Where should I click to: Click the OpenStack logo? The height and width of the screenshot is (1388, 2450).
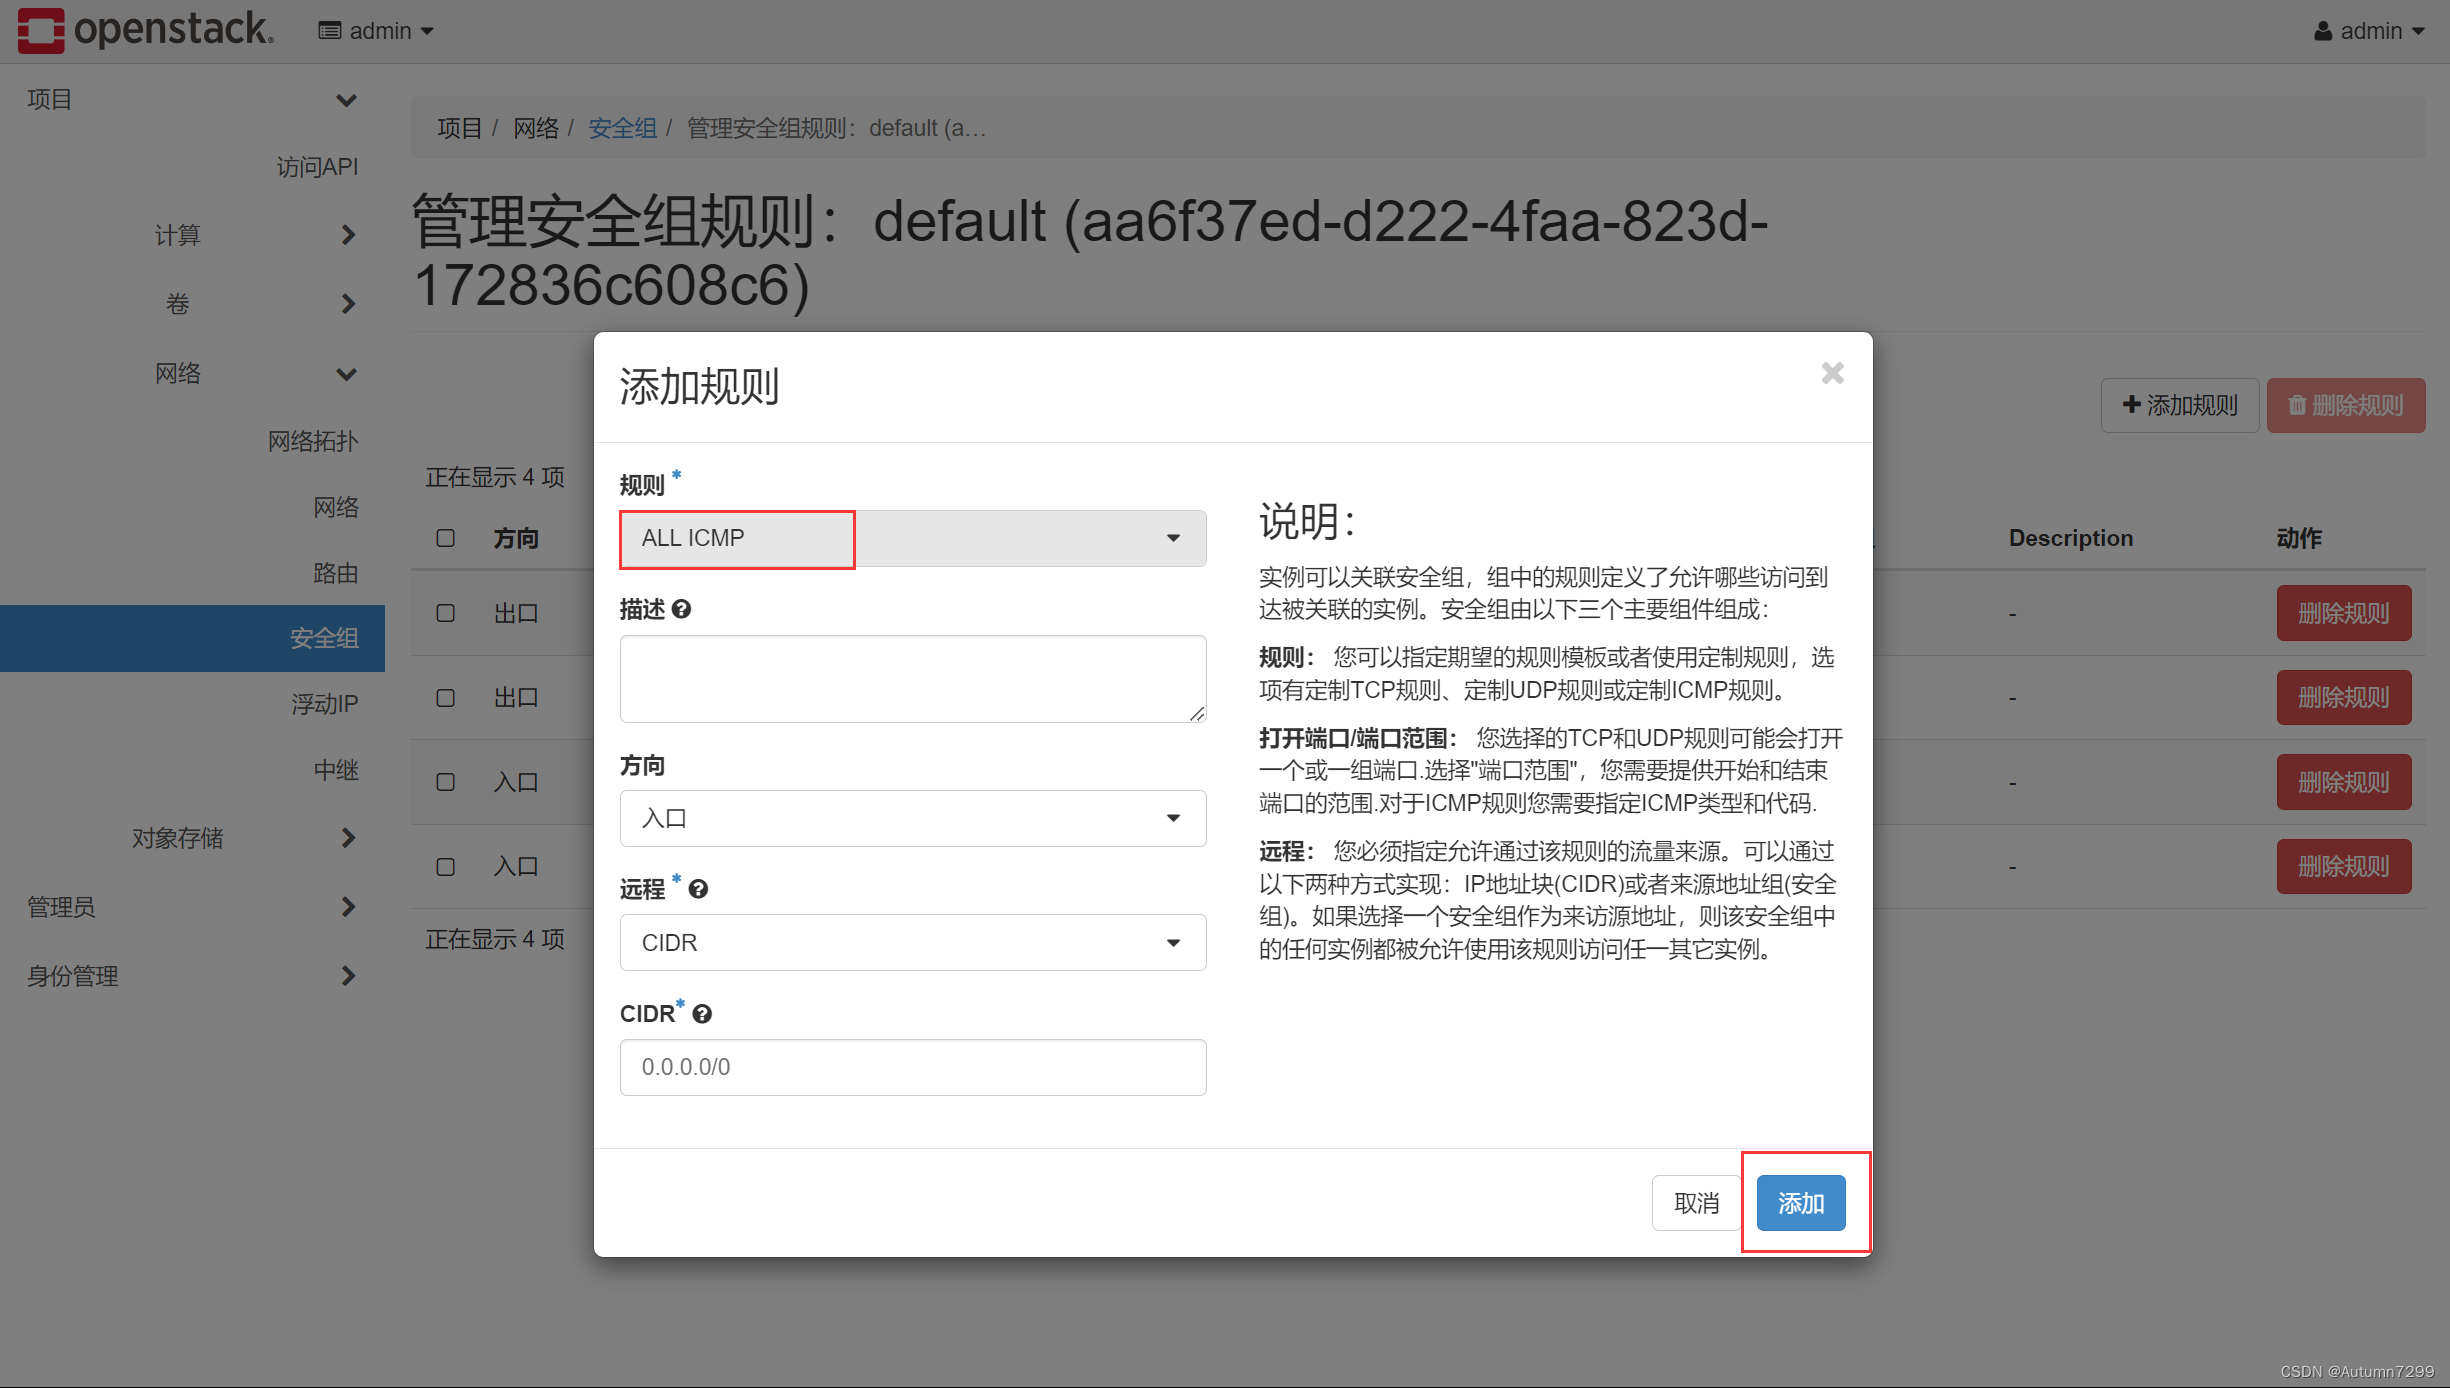coord(145,30)
